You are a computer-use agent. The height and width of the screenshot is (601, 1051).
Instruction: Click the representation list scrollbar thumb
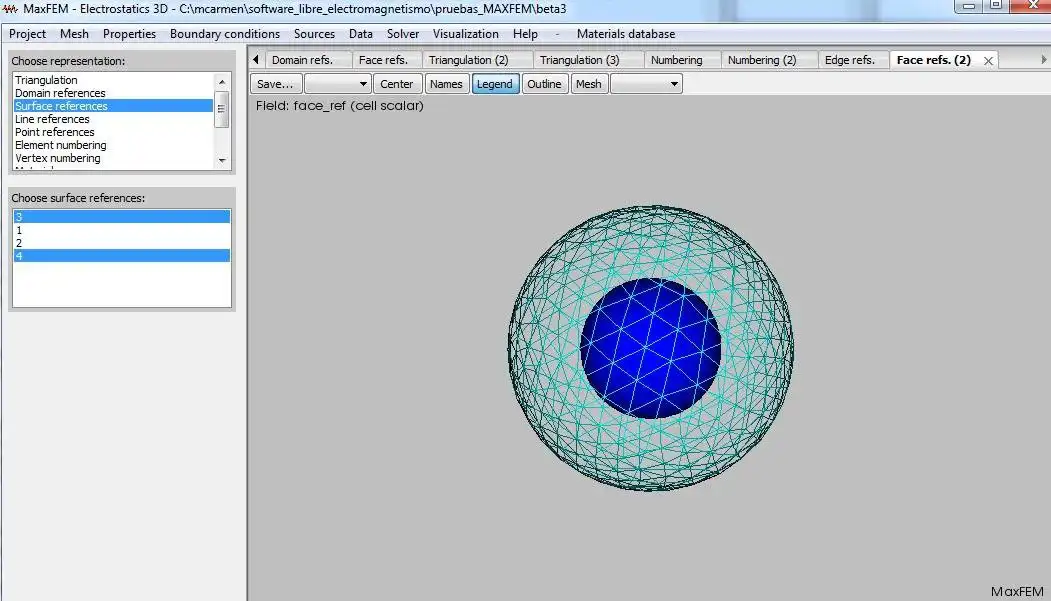[x=222, y=109]
